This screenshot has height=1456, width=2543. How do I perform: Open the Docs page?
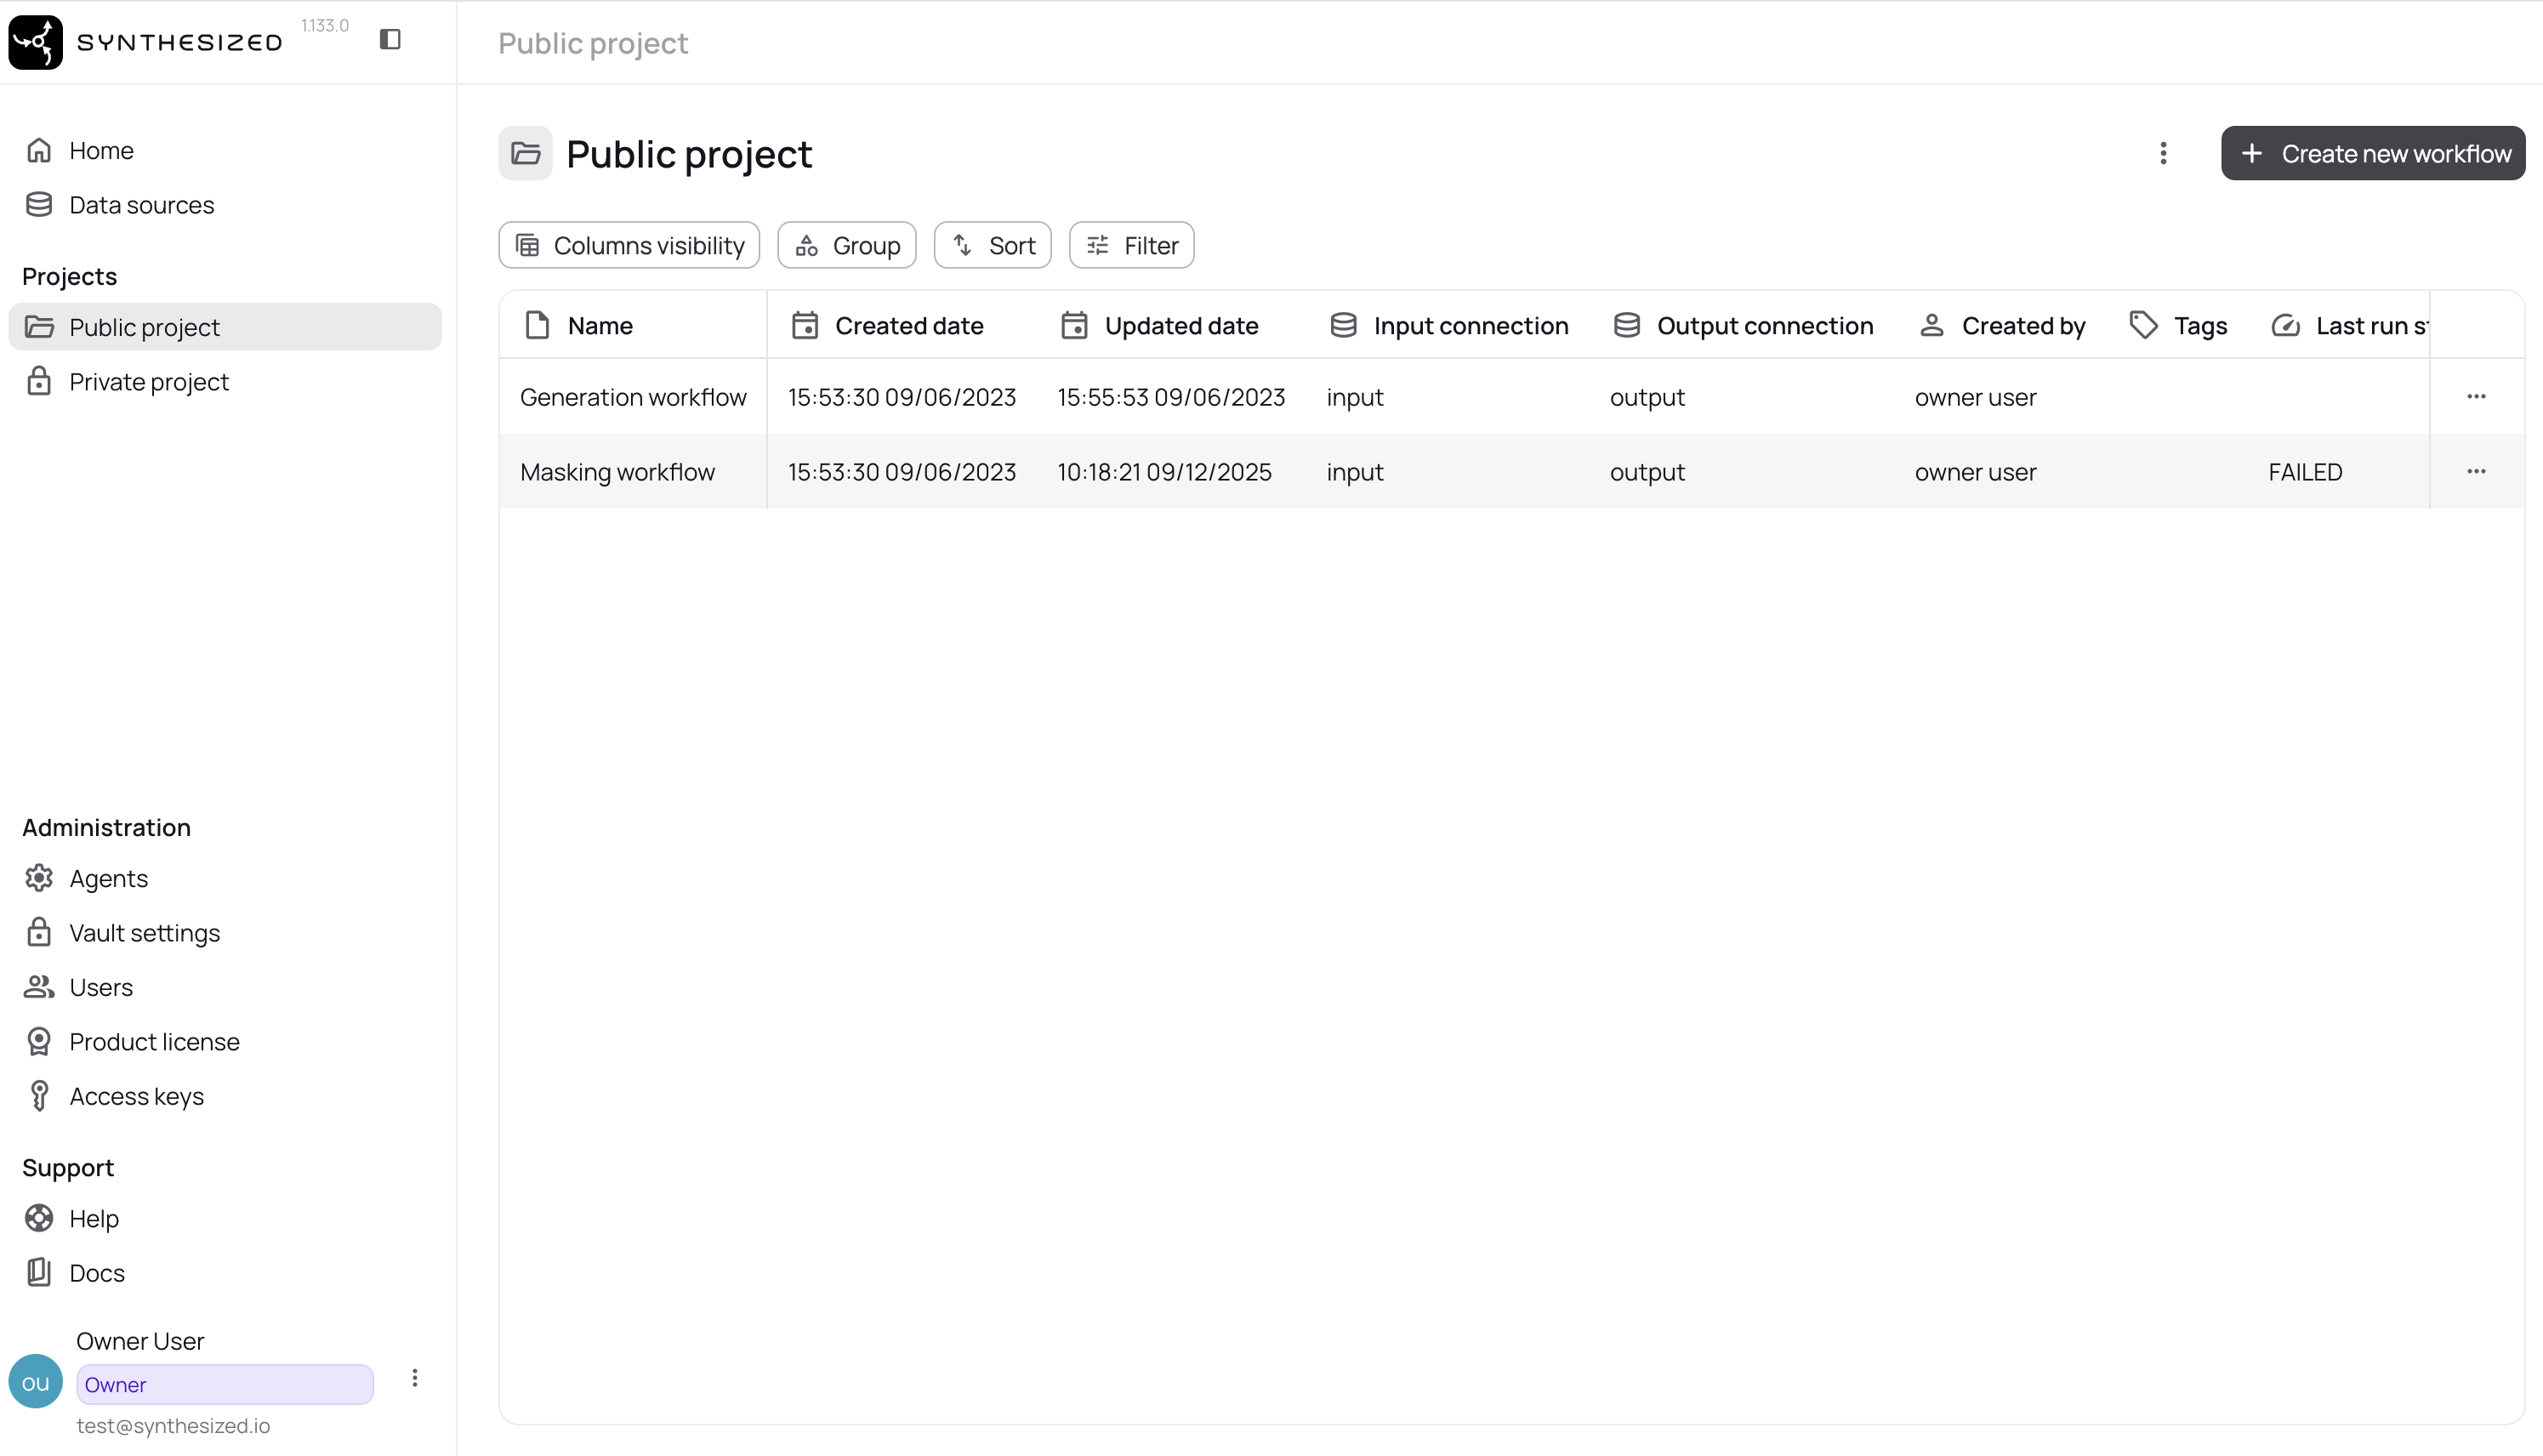[96, 1272]
